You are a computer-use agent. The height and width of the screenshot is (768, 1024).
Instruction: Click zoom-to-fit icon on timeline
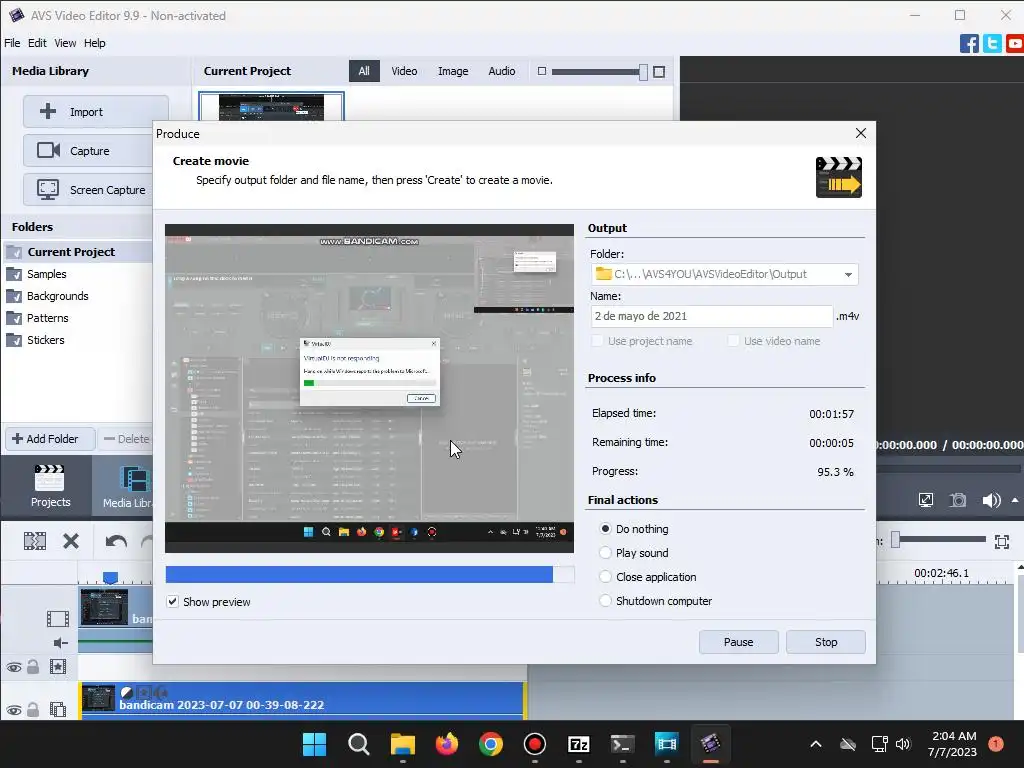coord(1002,541)
